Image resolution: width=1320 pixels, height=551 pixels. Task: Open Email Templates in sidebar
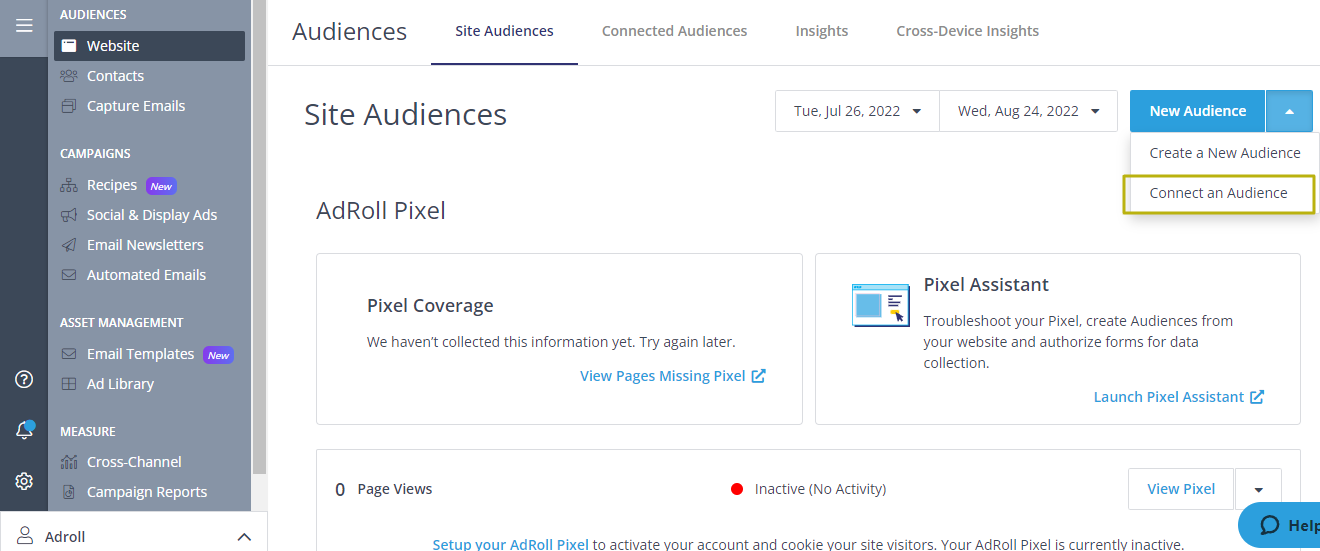point(140,354)
